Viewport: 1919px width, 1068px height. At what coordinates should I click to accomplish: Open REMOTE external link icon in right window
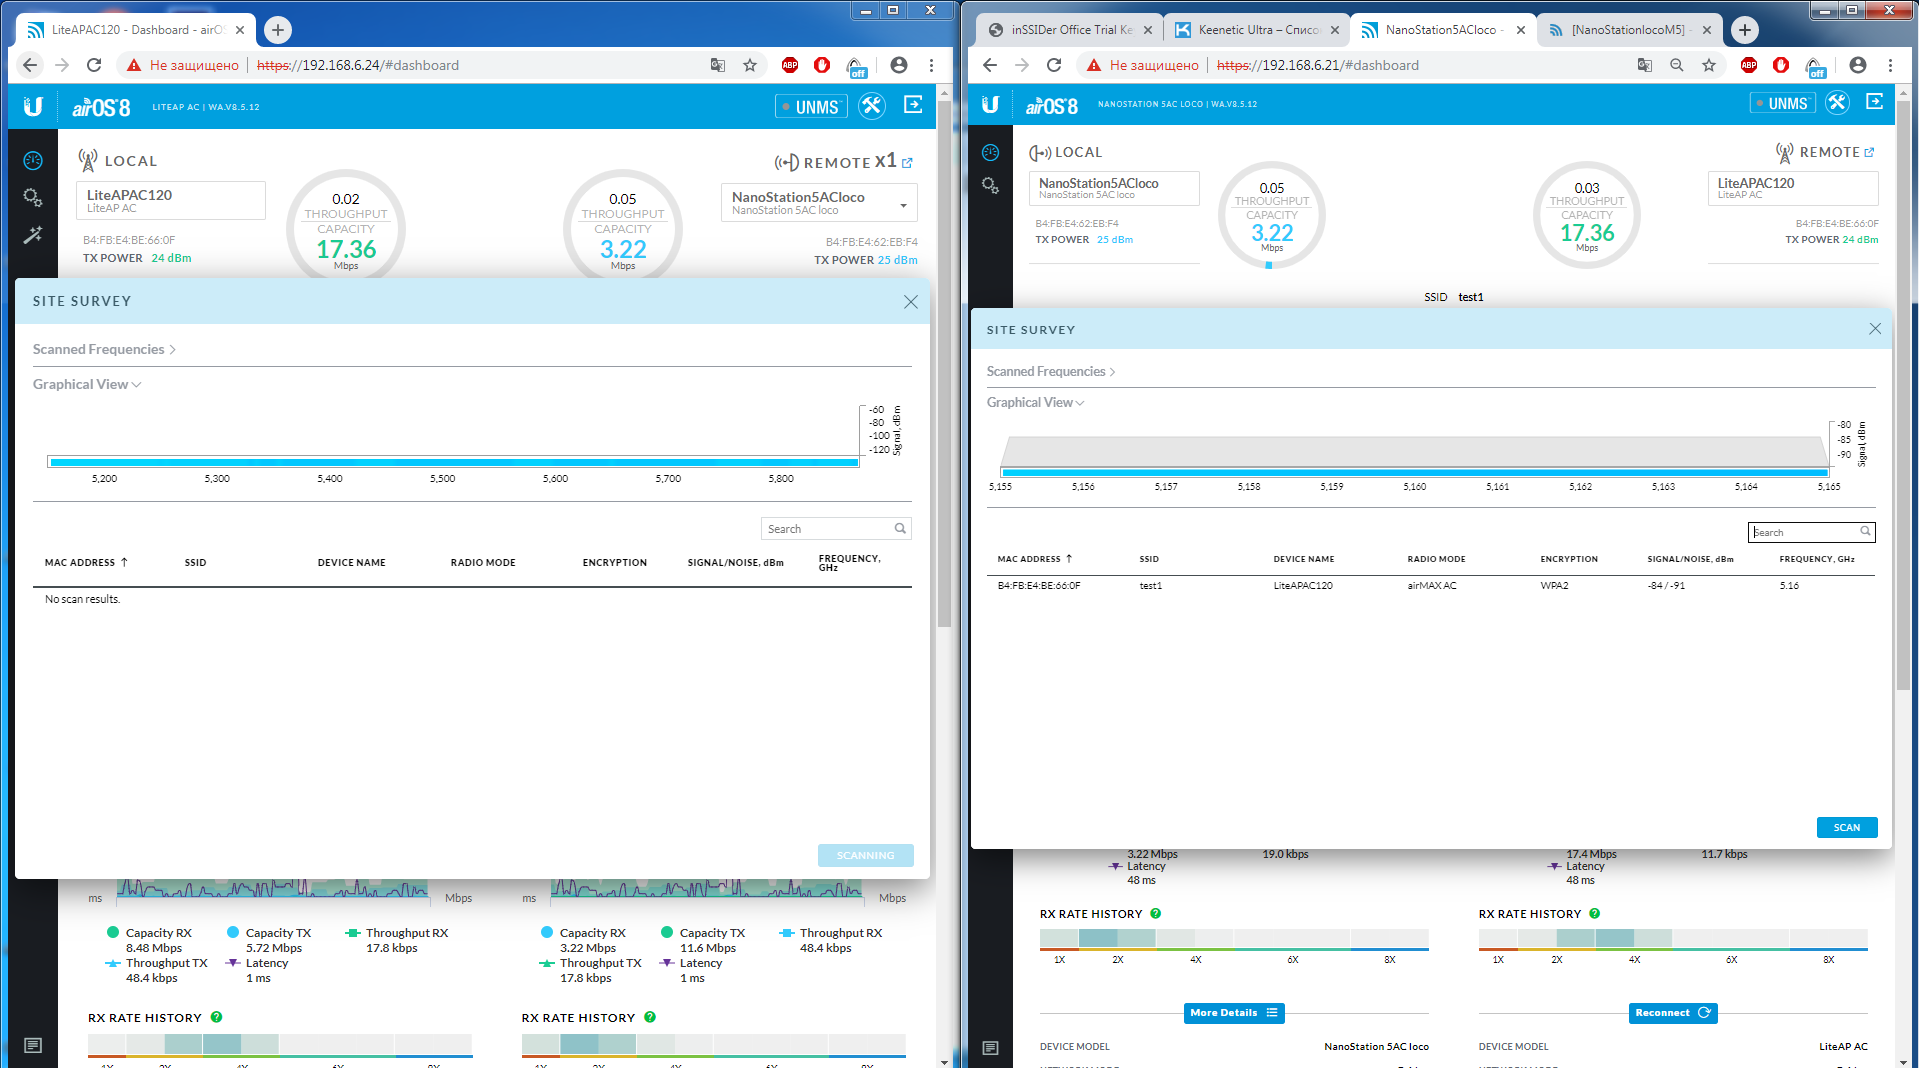click(x=1869, y=153)
